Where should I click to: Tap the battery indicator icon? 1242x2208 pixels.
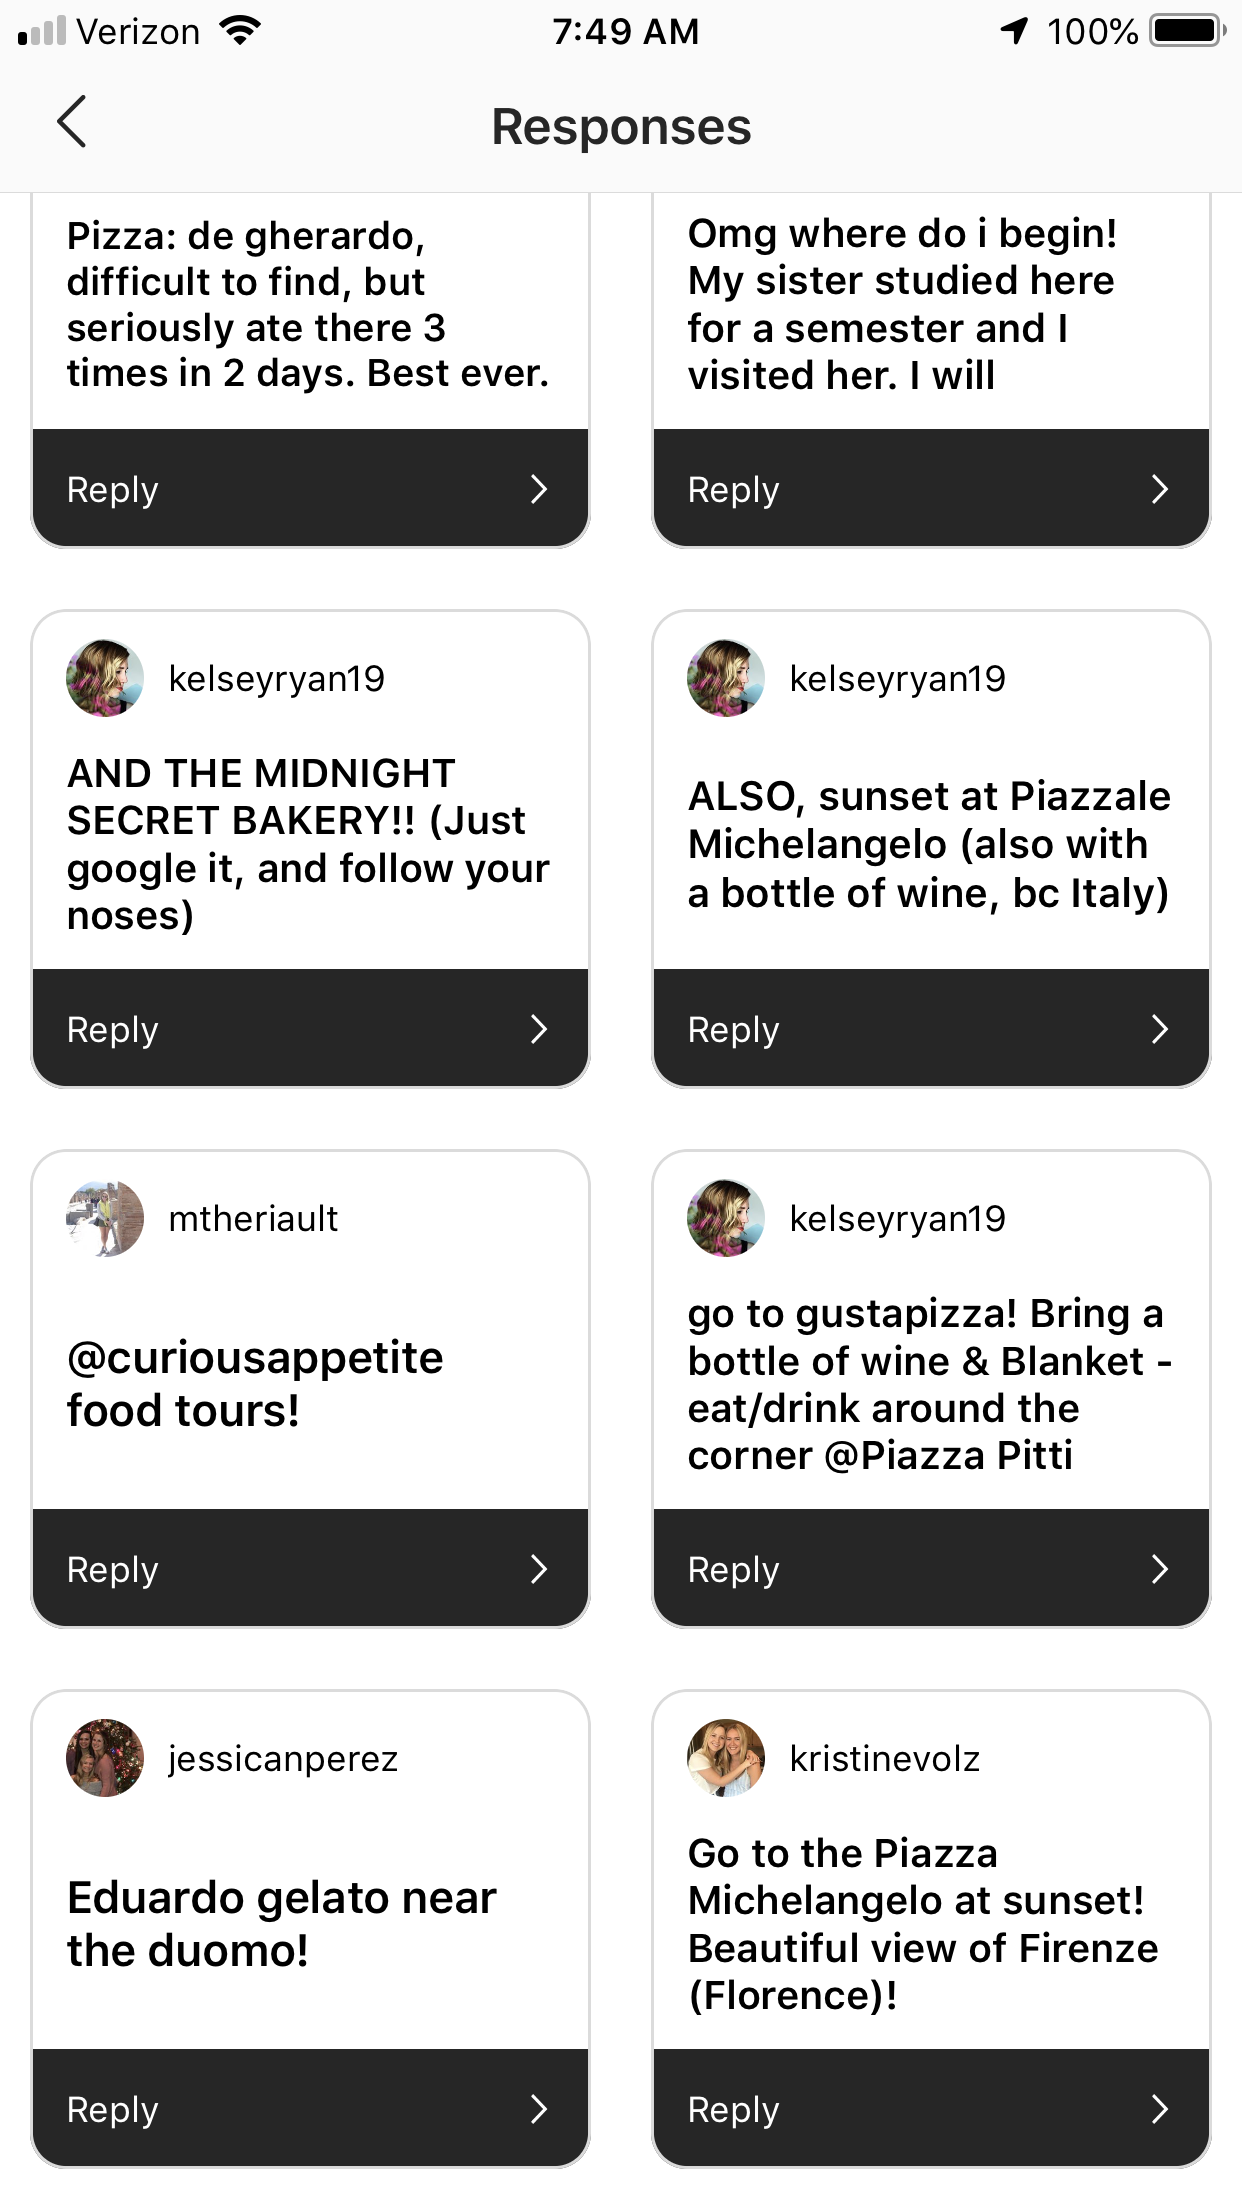[1186, 31]
